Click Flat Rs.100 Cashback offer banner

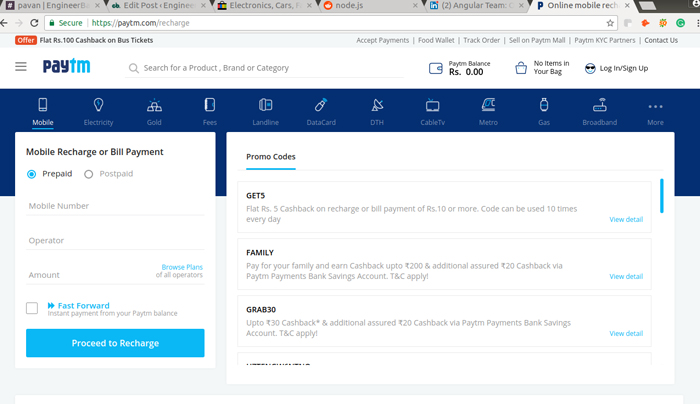tap(84, 40)
